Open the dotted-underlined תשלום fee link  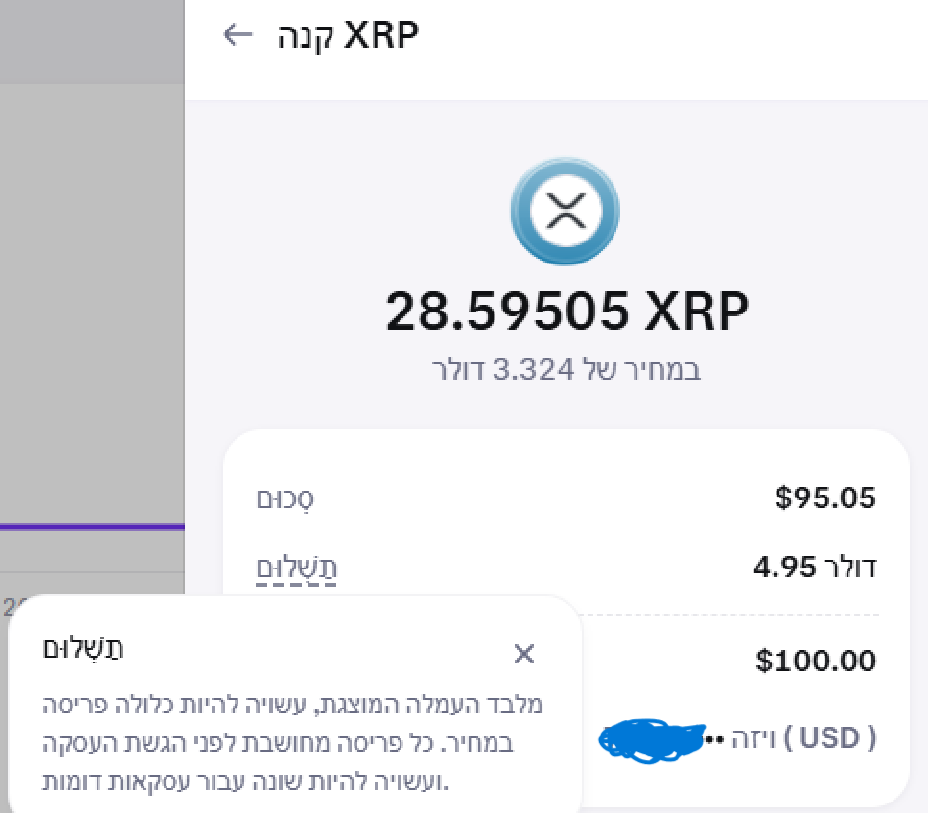(297, 569)
